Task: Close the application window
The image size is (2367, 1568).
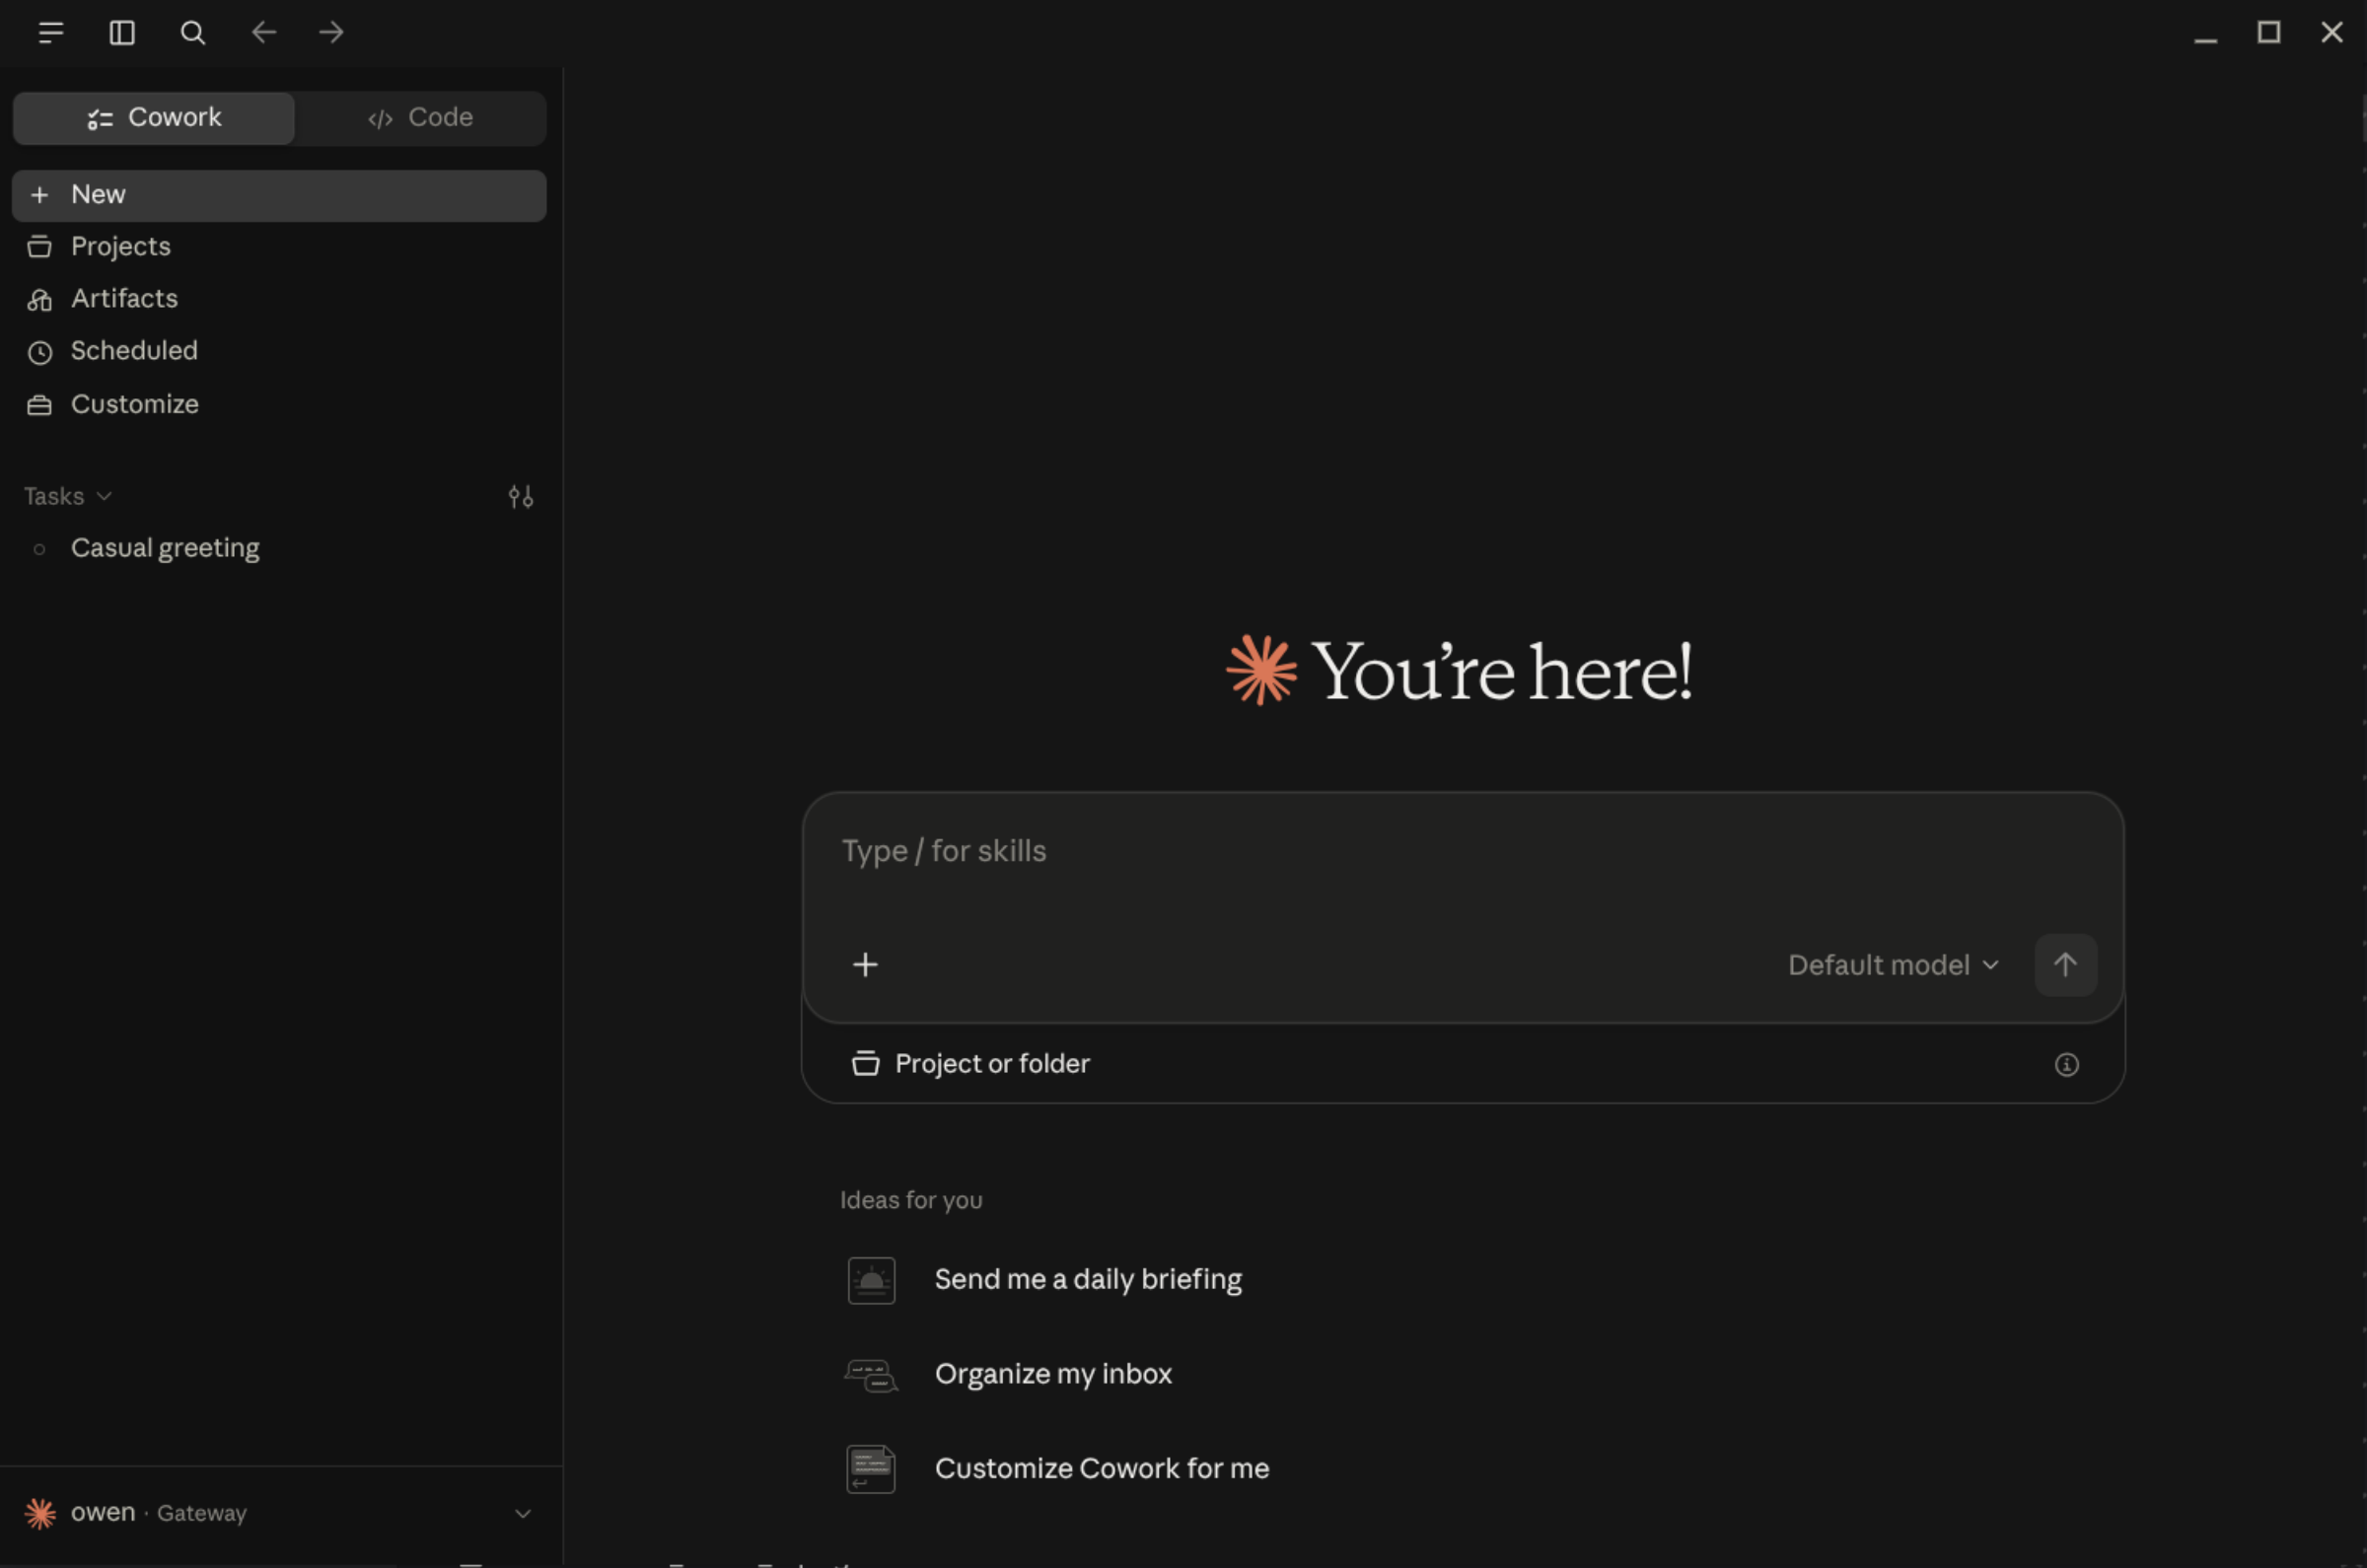Action: pos(2332,33)
